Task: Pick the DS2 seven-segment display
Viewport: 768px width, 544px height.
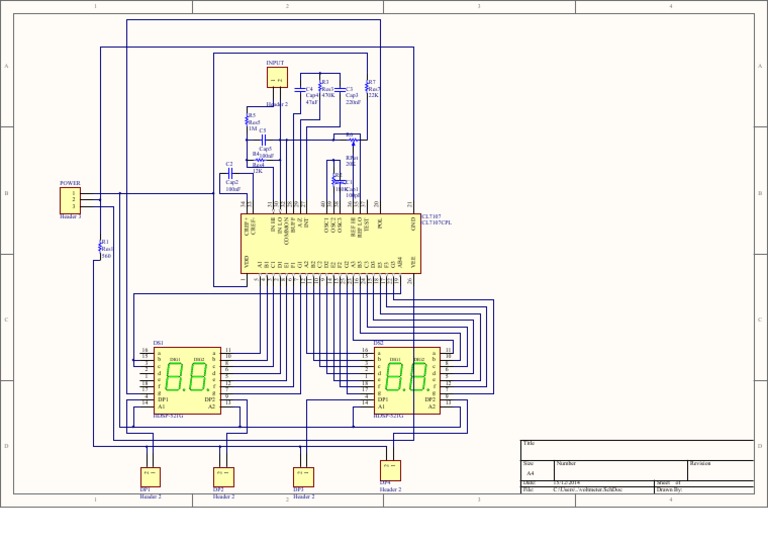Action: [407, 380]
